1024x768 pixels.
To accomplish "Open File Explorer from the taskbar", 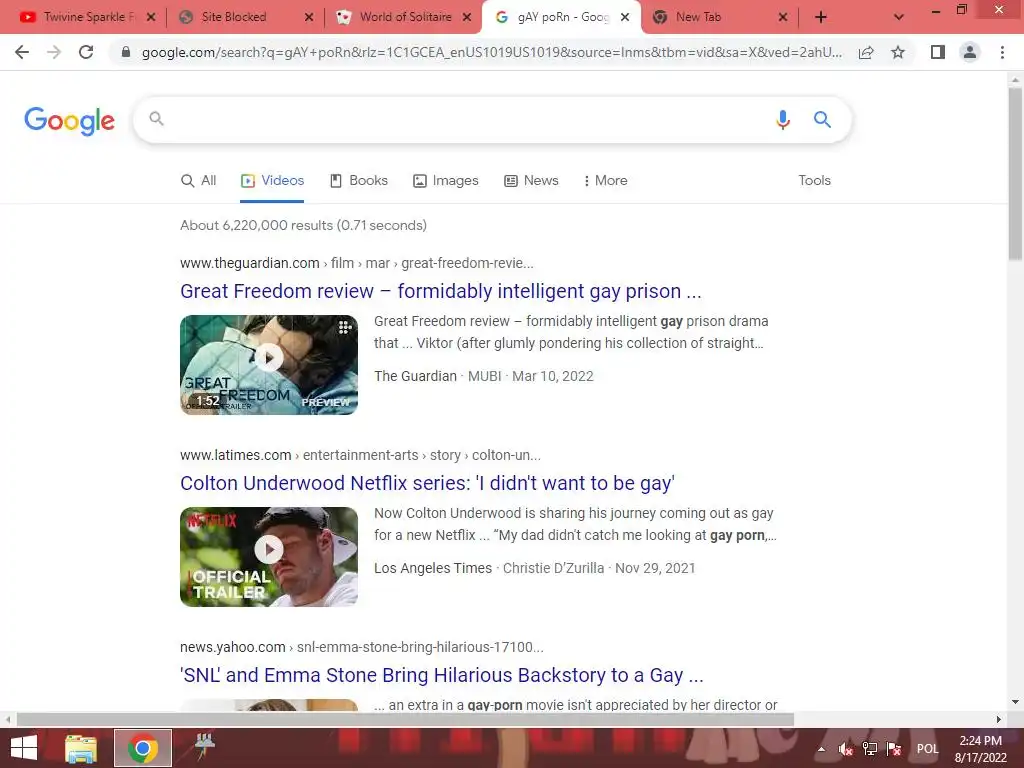I will (81, 748).
